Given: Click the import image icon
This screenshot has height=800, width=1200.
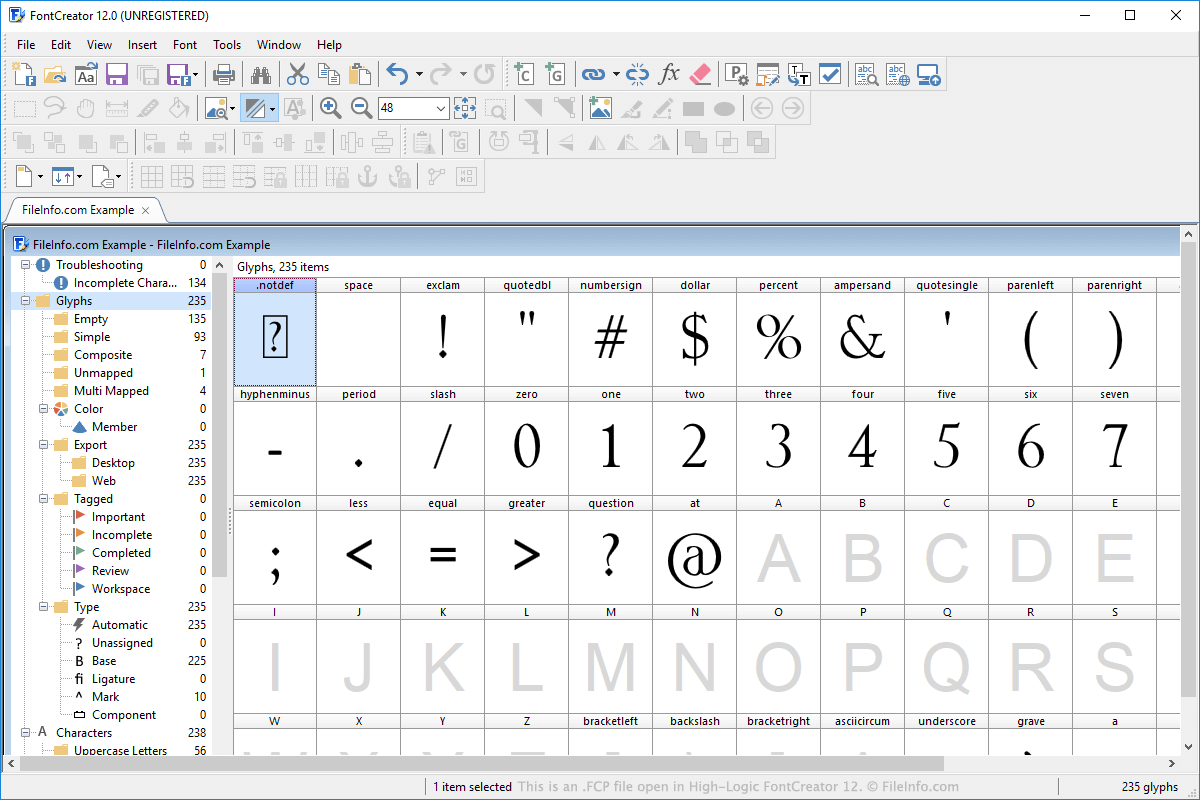Looking at the screenshot, I should point(600,108).
